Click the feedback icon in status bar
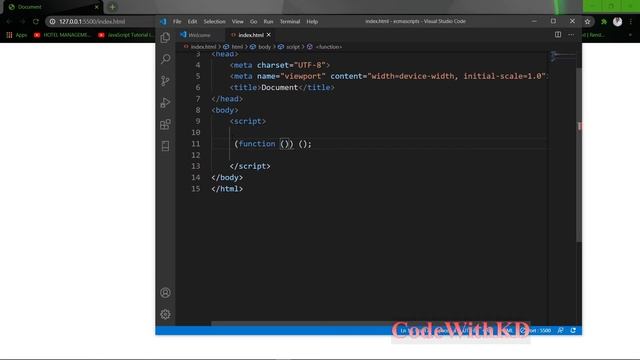Image resolution: width=640 pixels, height=360 pixels. tap(560, 330)
